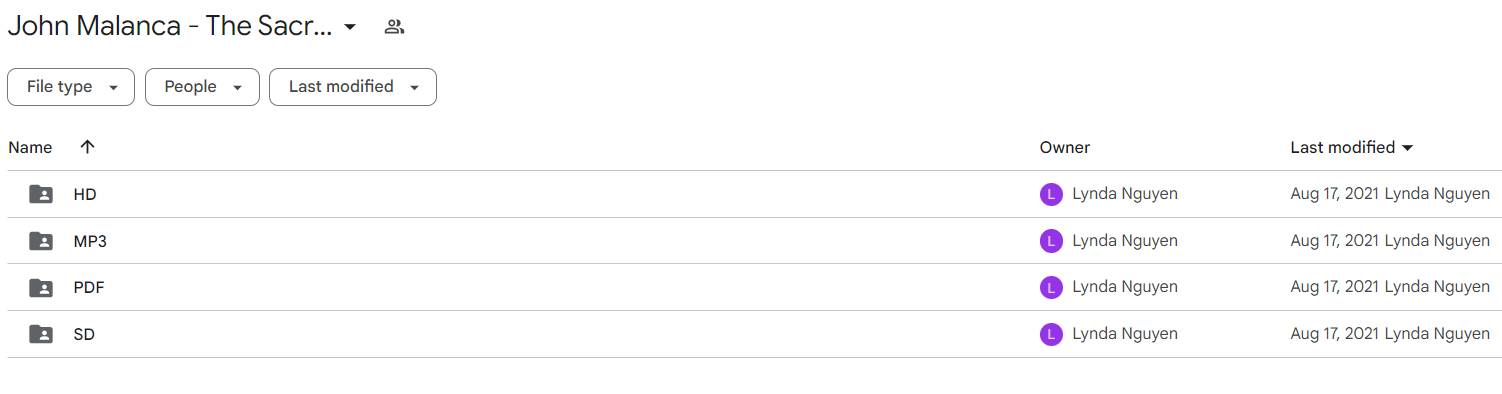This screenshot has height=394, width=1502.
Task: Select the PDF folder name
Action: tap(89, 288)
